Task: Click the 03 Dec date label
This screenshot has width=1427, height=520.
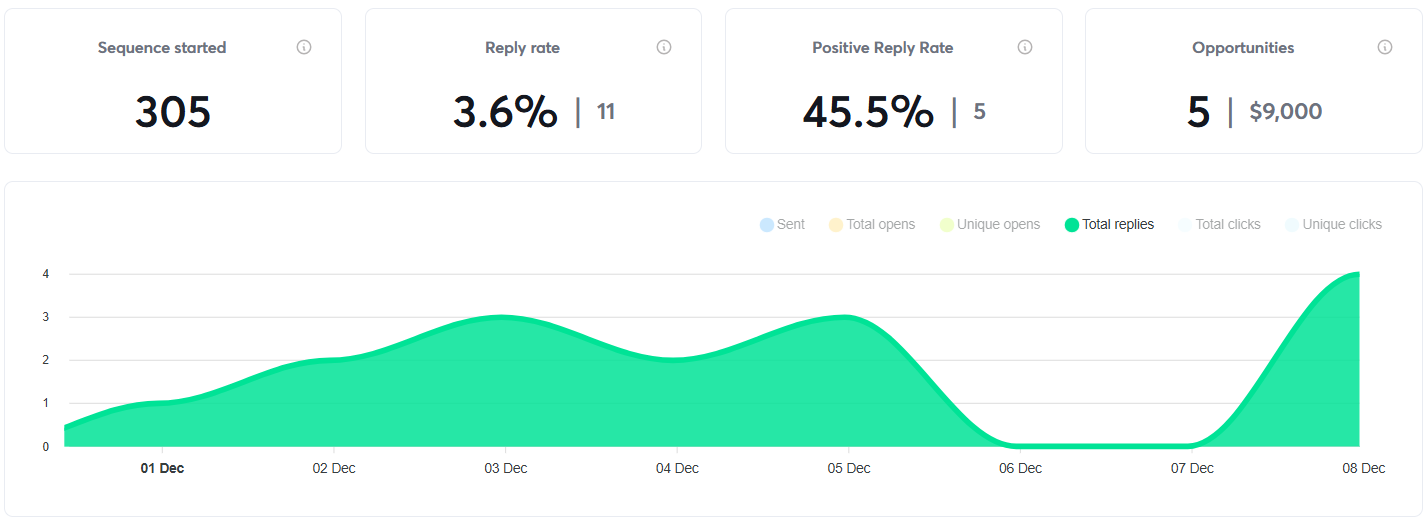Action: pos(506,468)
